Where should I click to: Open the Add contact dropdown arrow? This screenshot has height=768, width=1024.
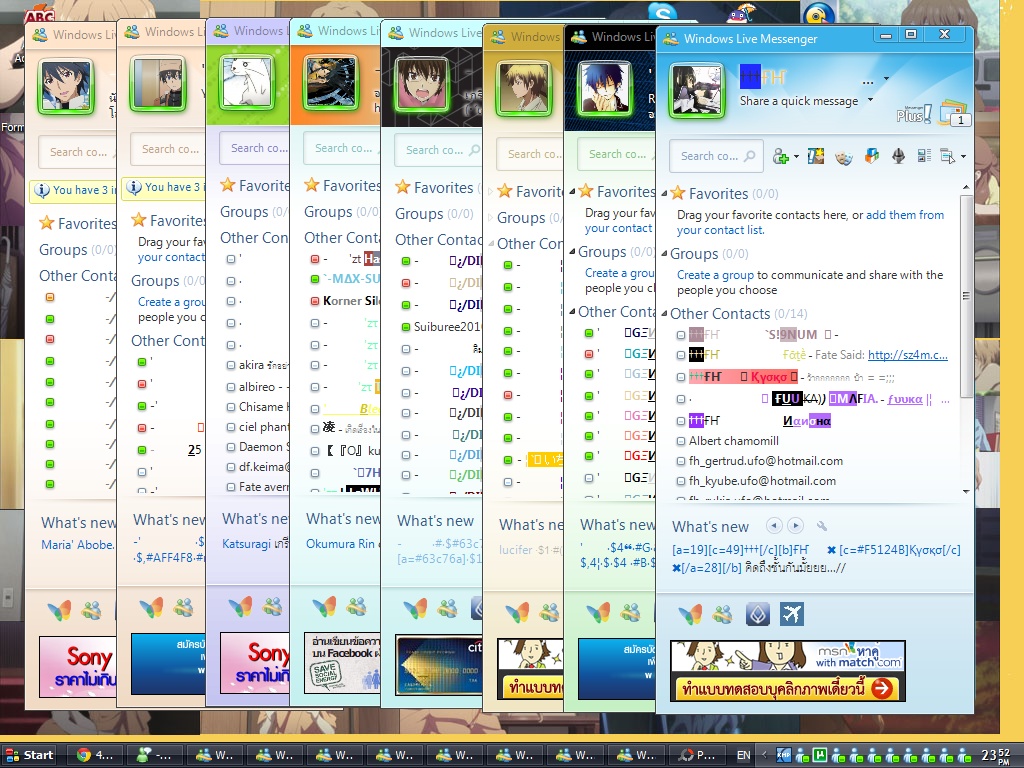[x=796, y=157]
